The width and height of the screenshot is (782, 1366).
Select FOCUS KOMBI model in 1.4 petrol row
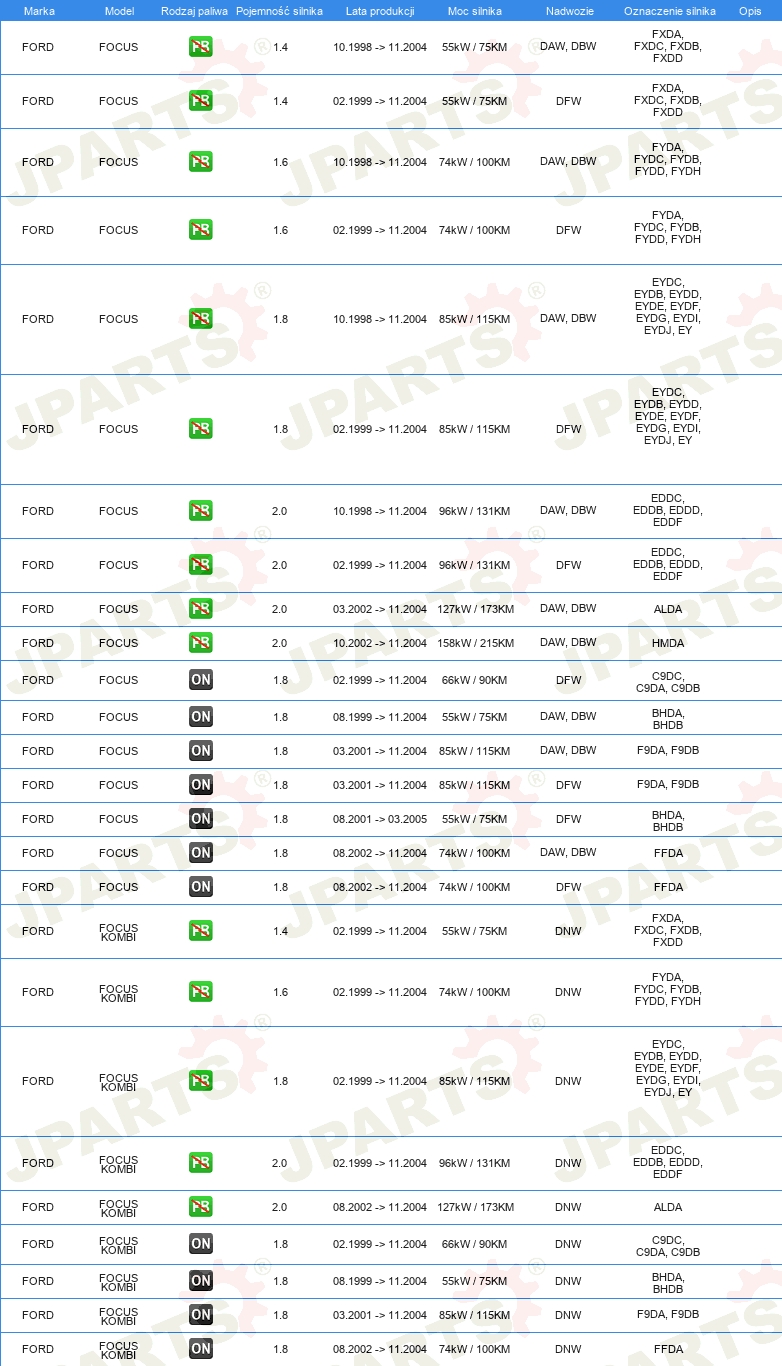pos(119,932)
